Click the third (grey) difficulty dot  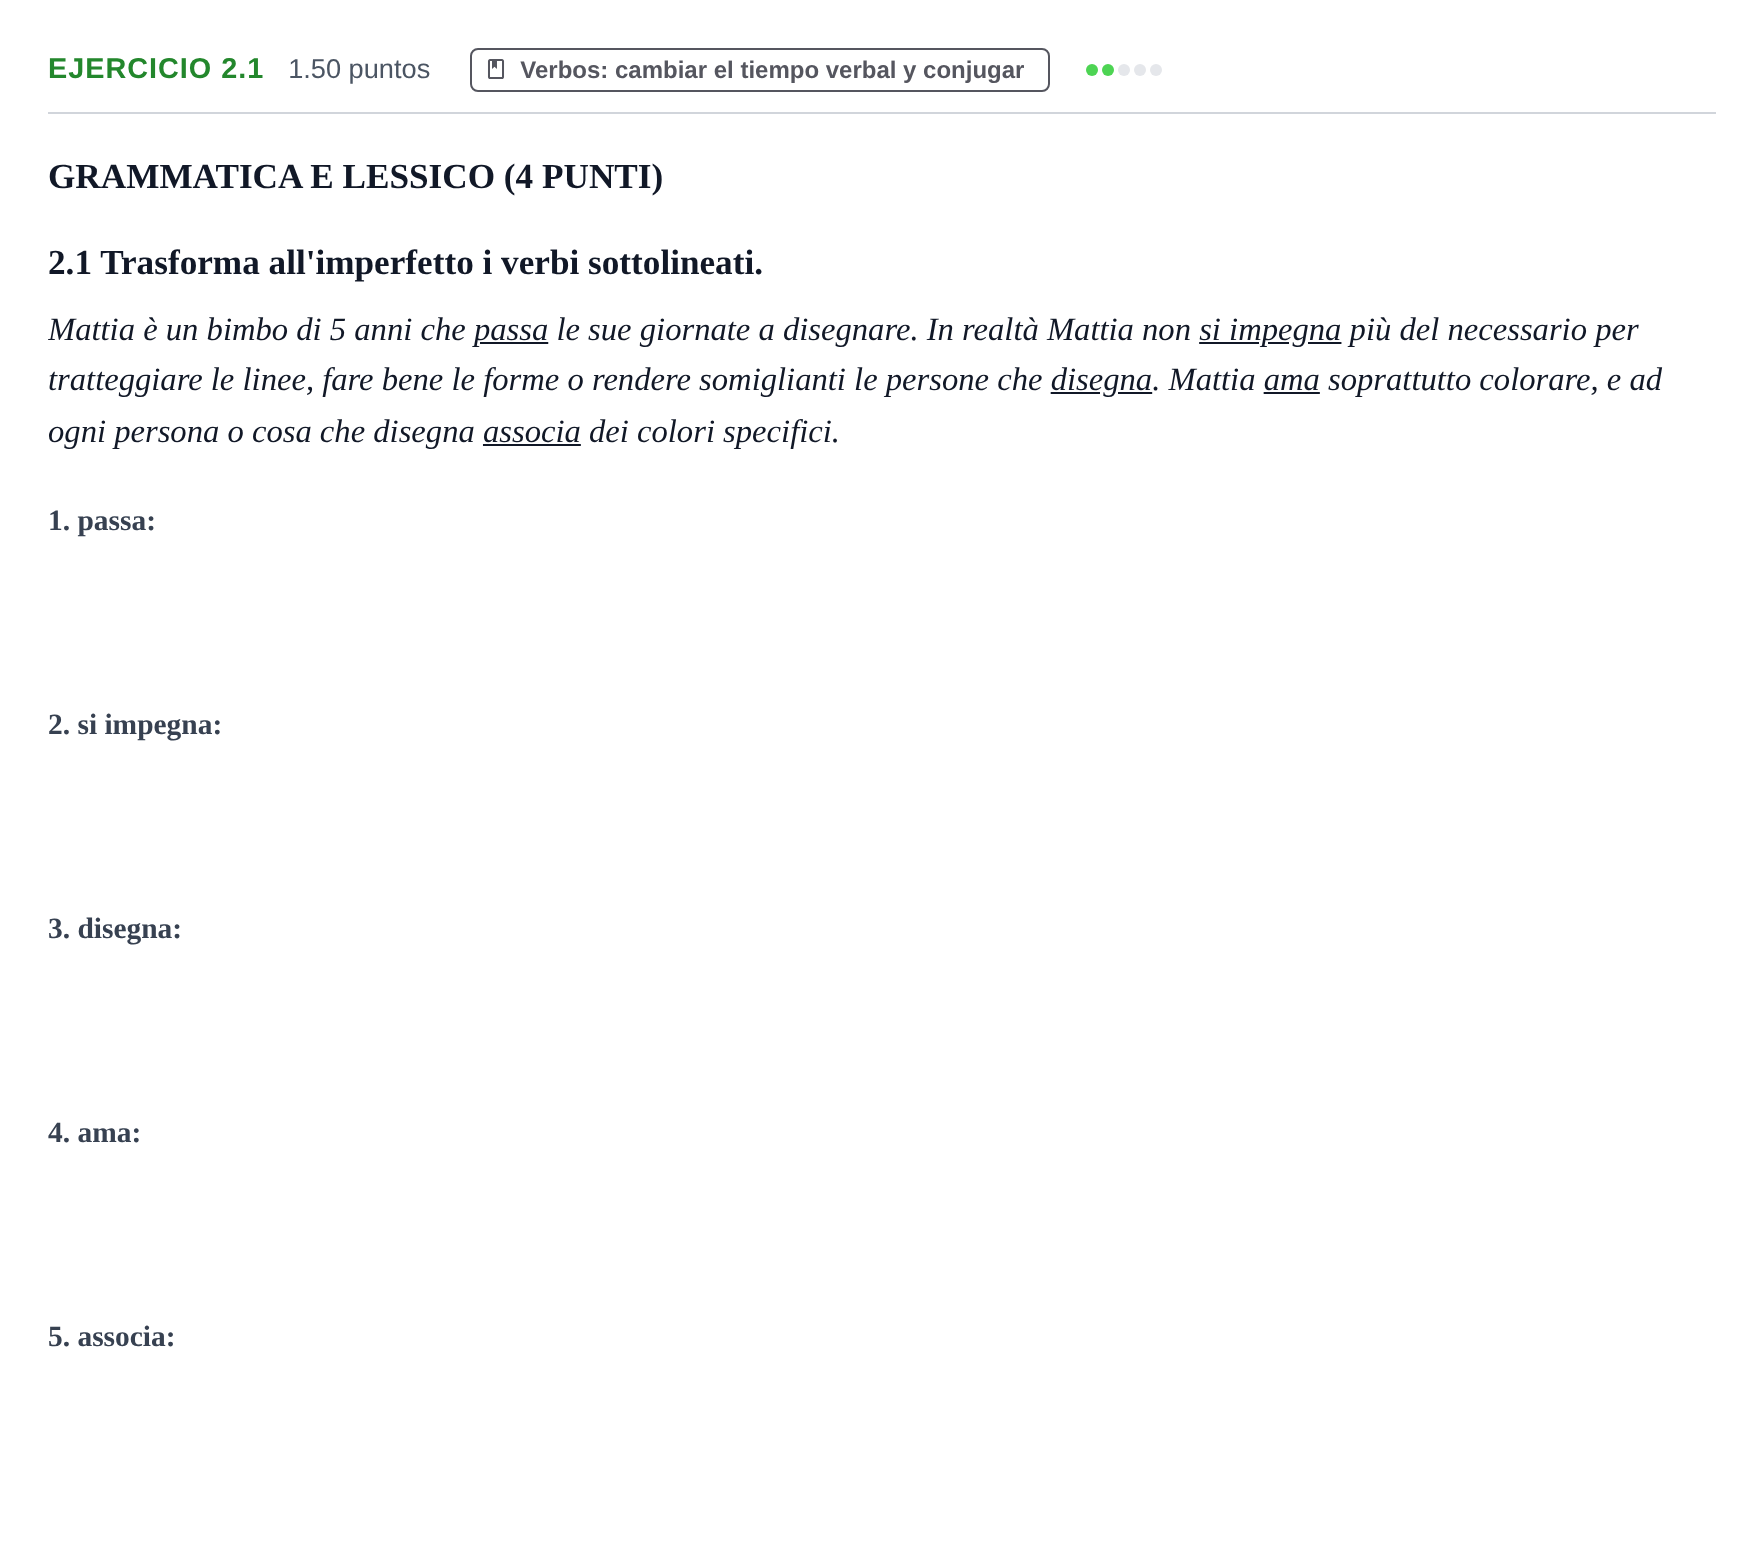[x=1124, y=70]
